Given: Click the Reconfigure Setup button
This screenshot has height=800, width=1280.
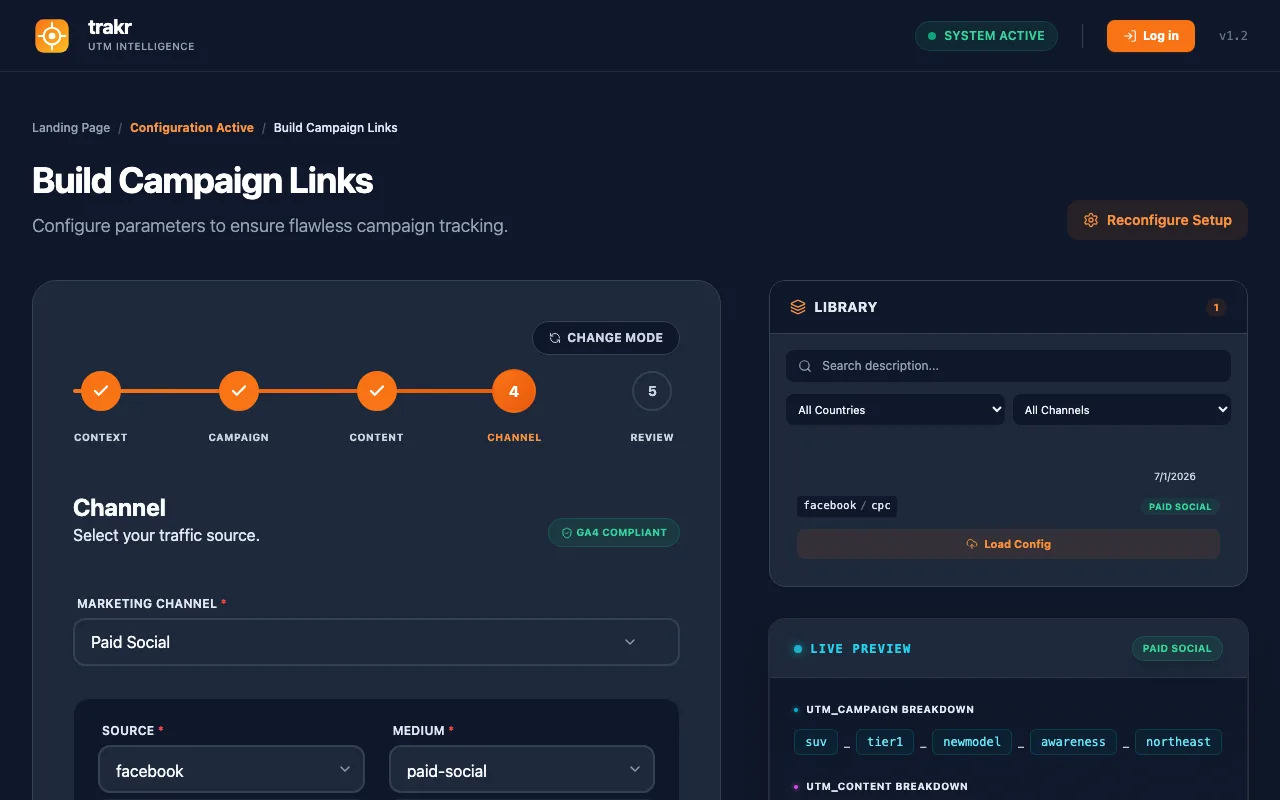Looking at the screenshot, I should pyautogui.click(x=1157, y=220).
